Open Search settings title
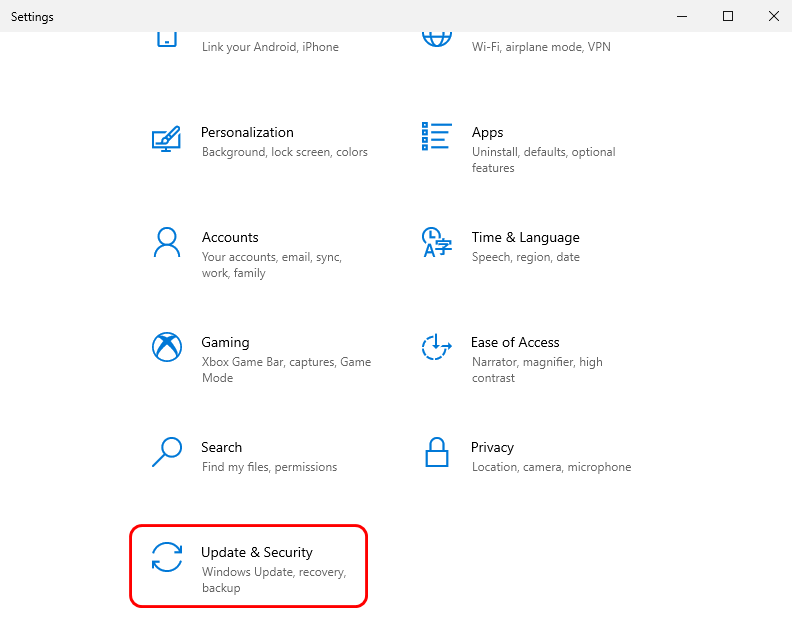The width and height of the screenshot is (792, 631). [x=221, y=448]
